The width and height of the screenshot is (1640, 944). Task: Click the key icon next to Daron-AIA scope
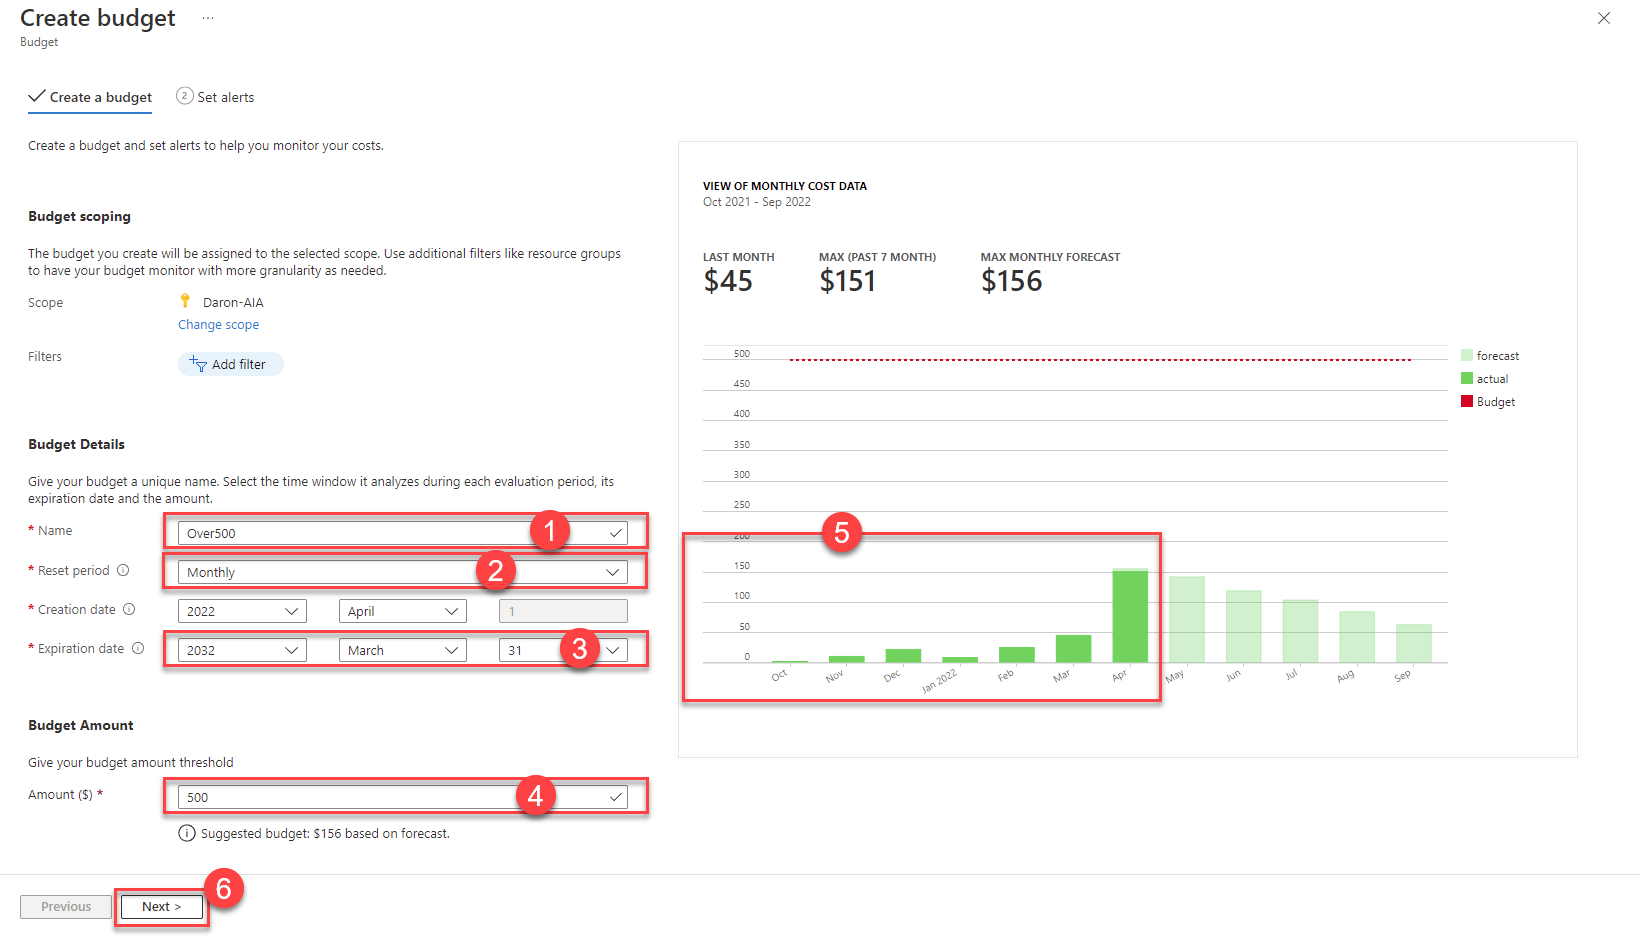186,300
